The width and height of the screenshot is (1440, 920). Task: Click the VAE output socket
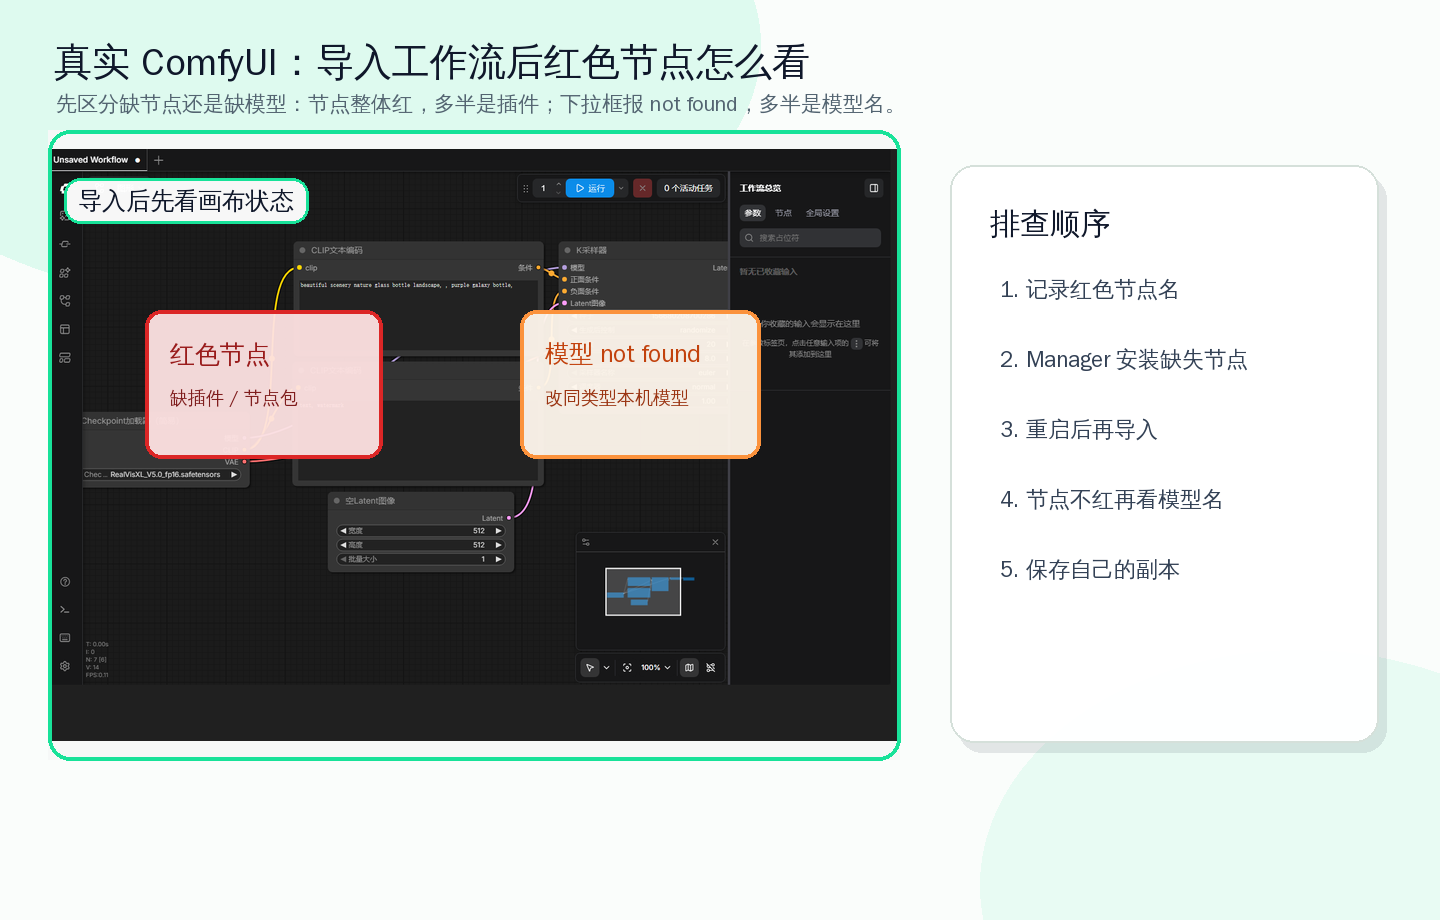pos(245,462)
